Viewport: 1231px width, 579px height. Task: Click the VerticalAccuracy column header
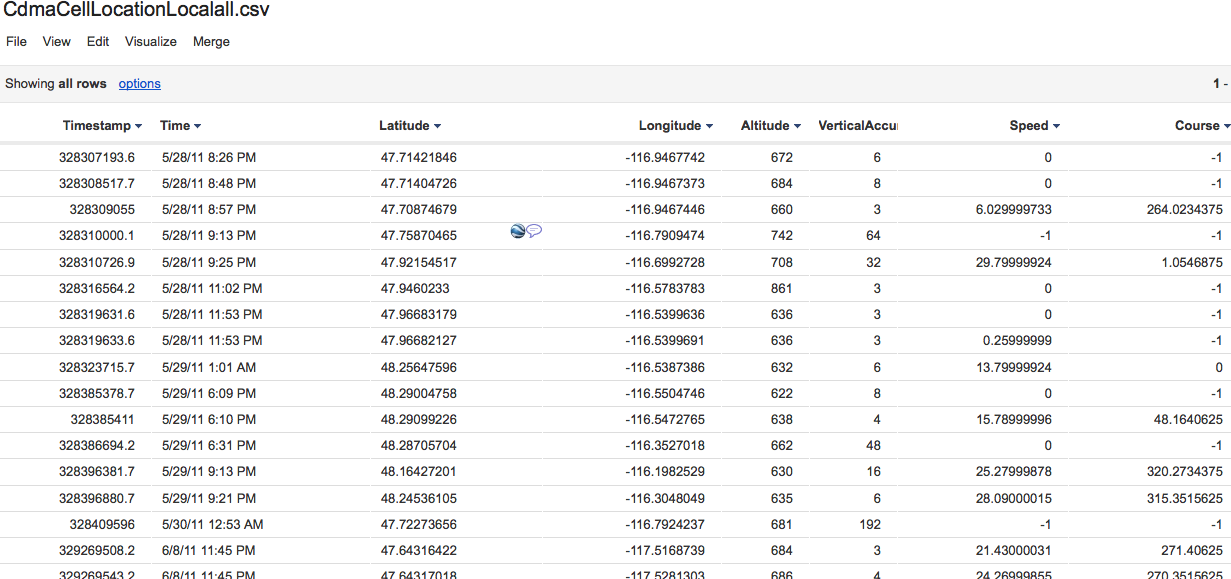[857, 126]
